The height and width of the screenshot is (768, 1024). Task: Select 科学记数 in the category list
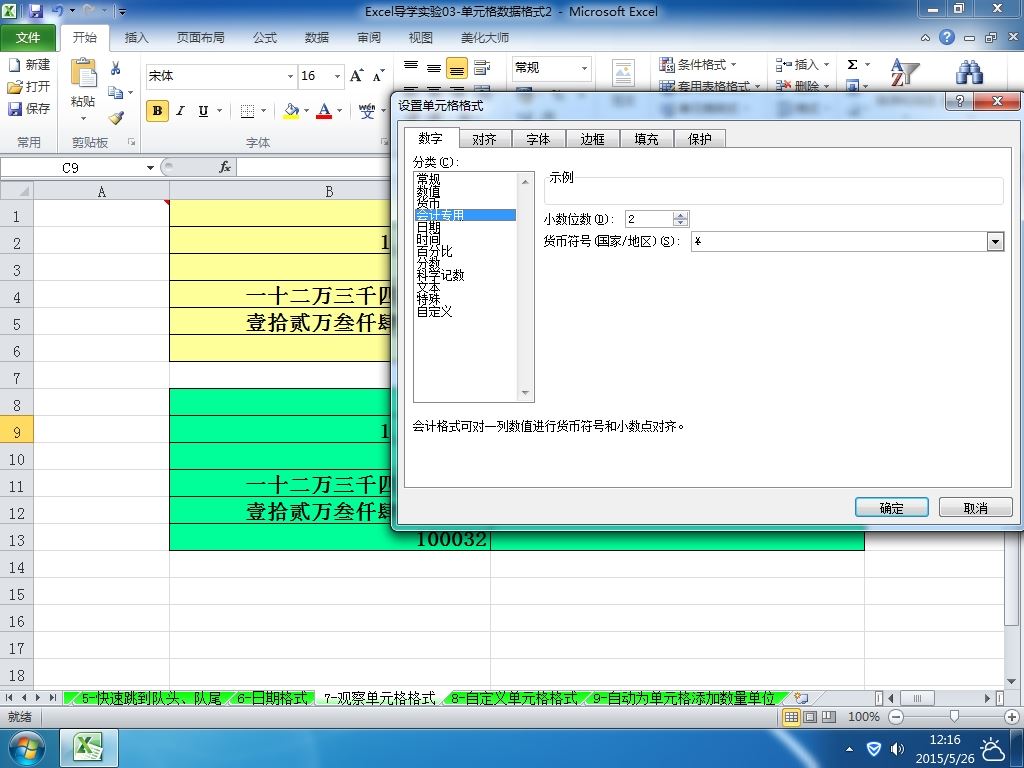441,275
